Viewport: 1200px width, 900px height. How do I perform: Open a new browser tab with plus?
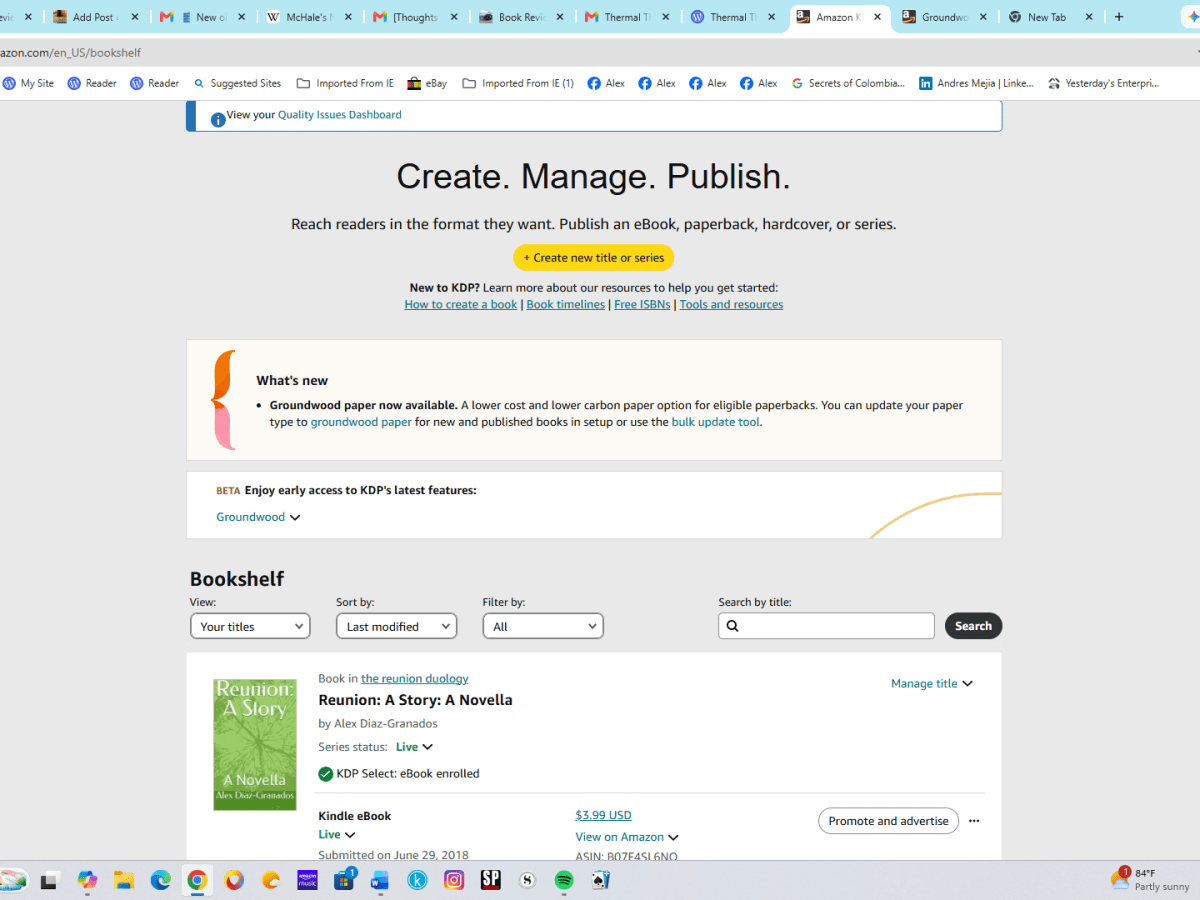pyautogui.click(x=1119, y=17)
